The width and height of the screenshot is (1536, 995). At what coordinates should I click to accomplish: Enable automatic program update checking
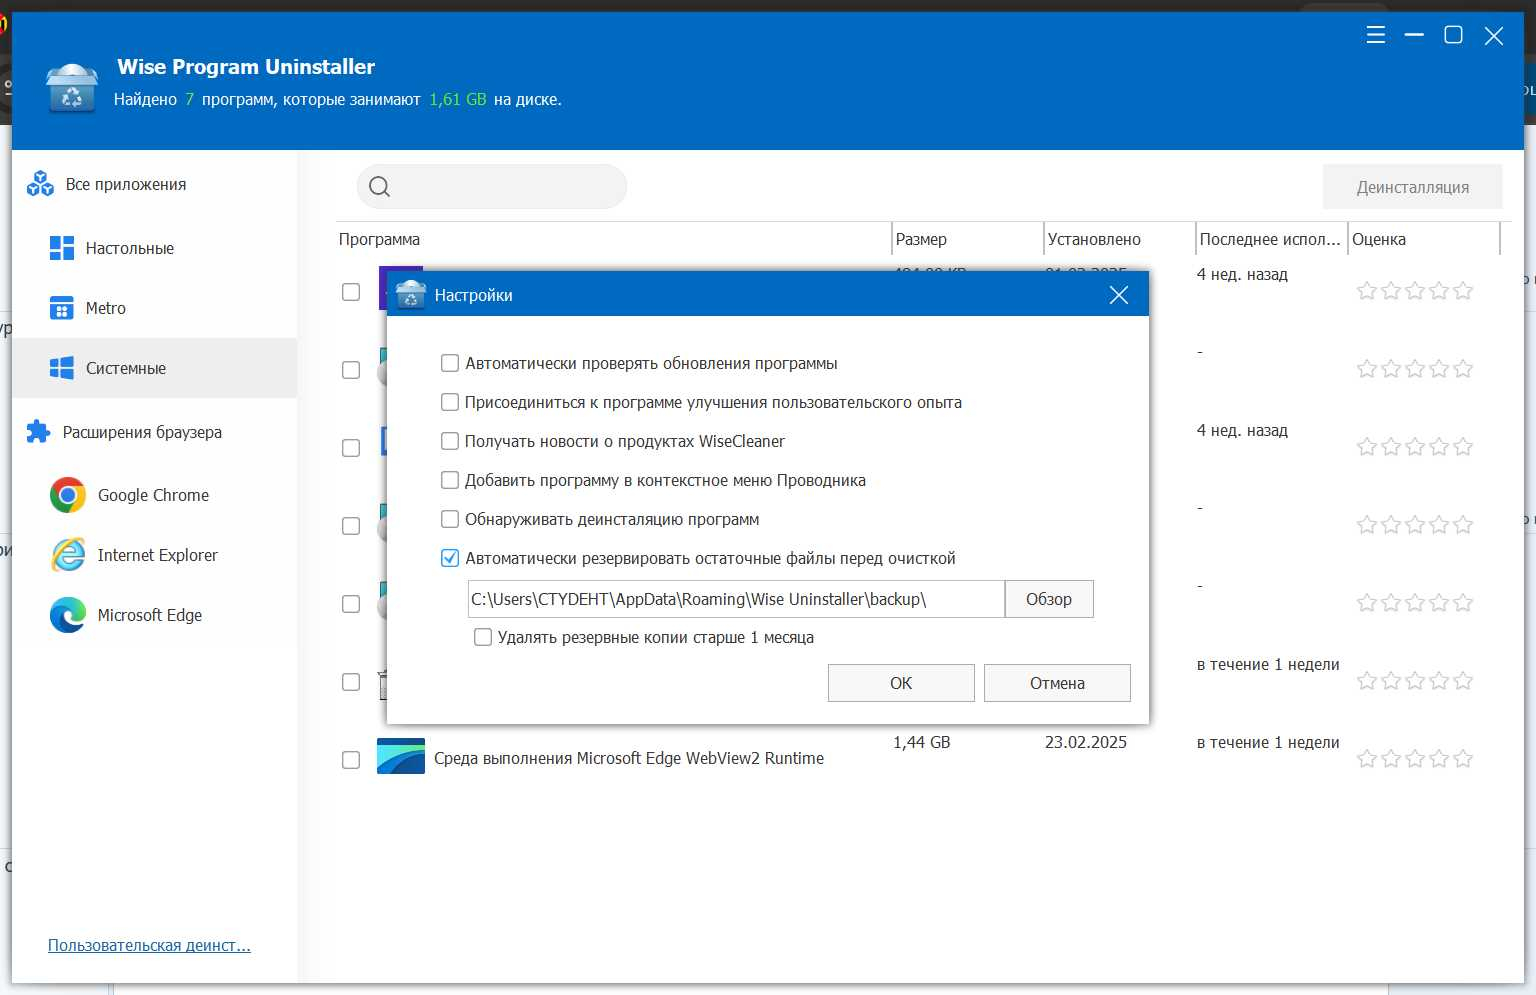[x=450, y=363]
